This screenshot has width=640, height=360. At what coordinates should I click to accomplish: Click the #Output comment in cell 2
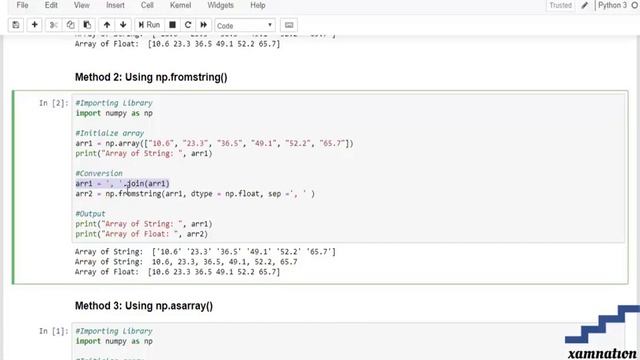[90, 214]
